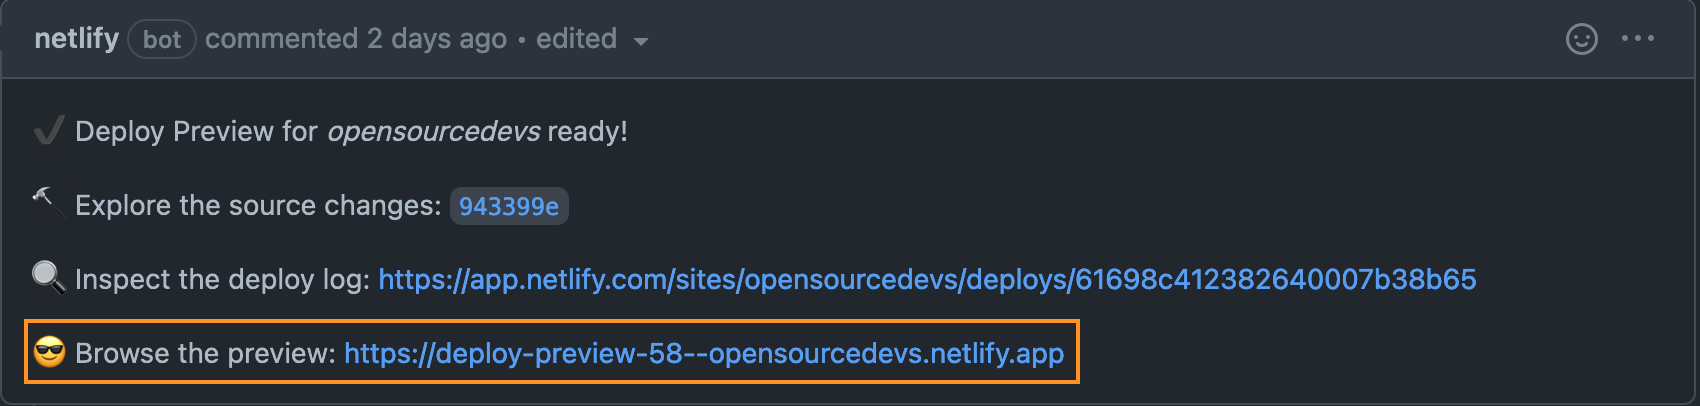This screenshot has width=1700, height=406.
Task: Open the 'commented 2 days ago' timestamp link
Action: 355,39
